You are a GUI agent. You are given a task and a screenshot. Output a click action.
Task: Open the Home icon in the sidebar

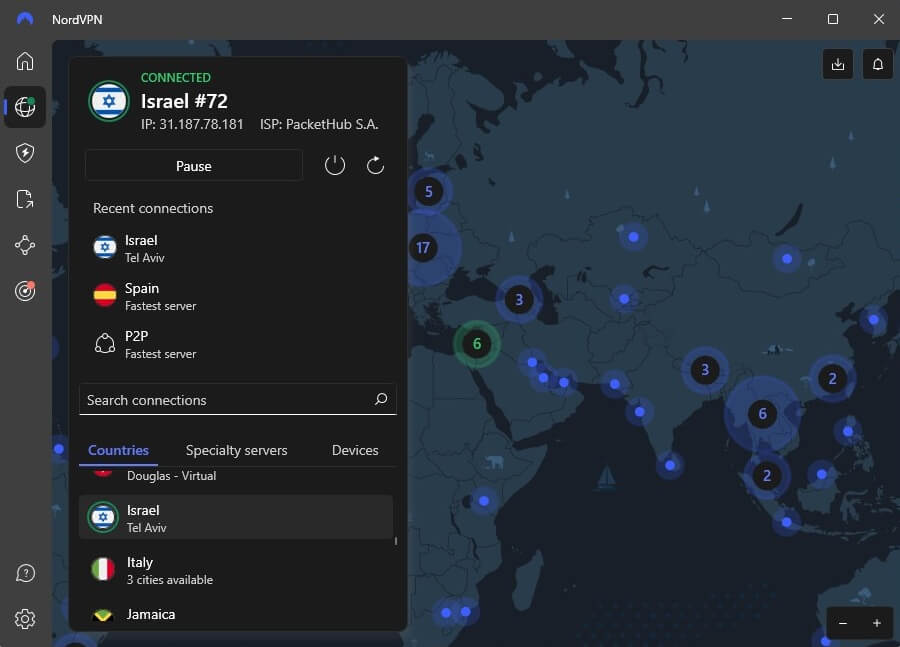(x=25, y=61)
